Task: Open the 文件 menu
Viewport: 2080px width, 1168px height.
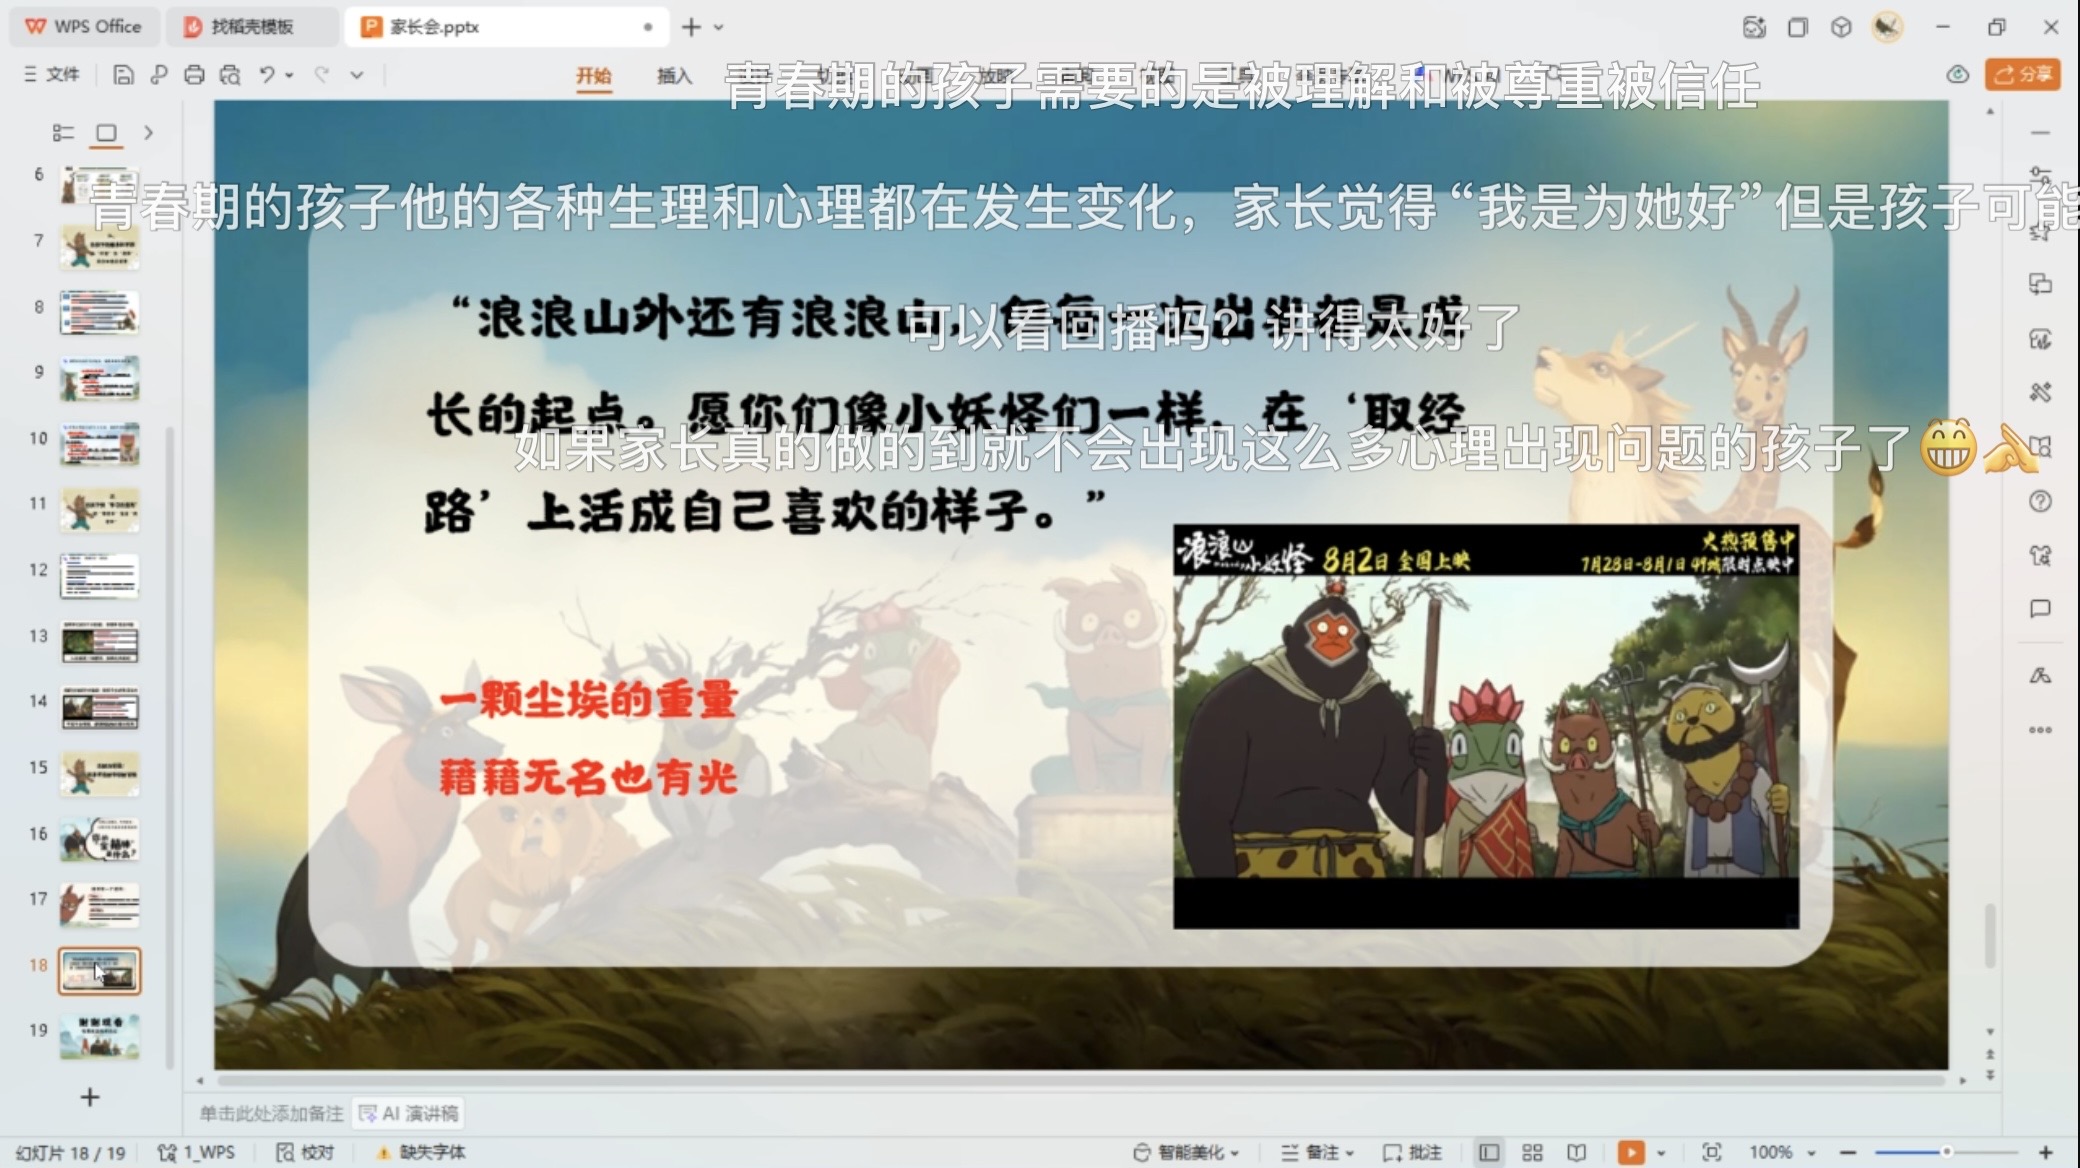Action: [x=52, y=75]
